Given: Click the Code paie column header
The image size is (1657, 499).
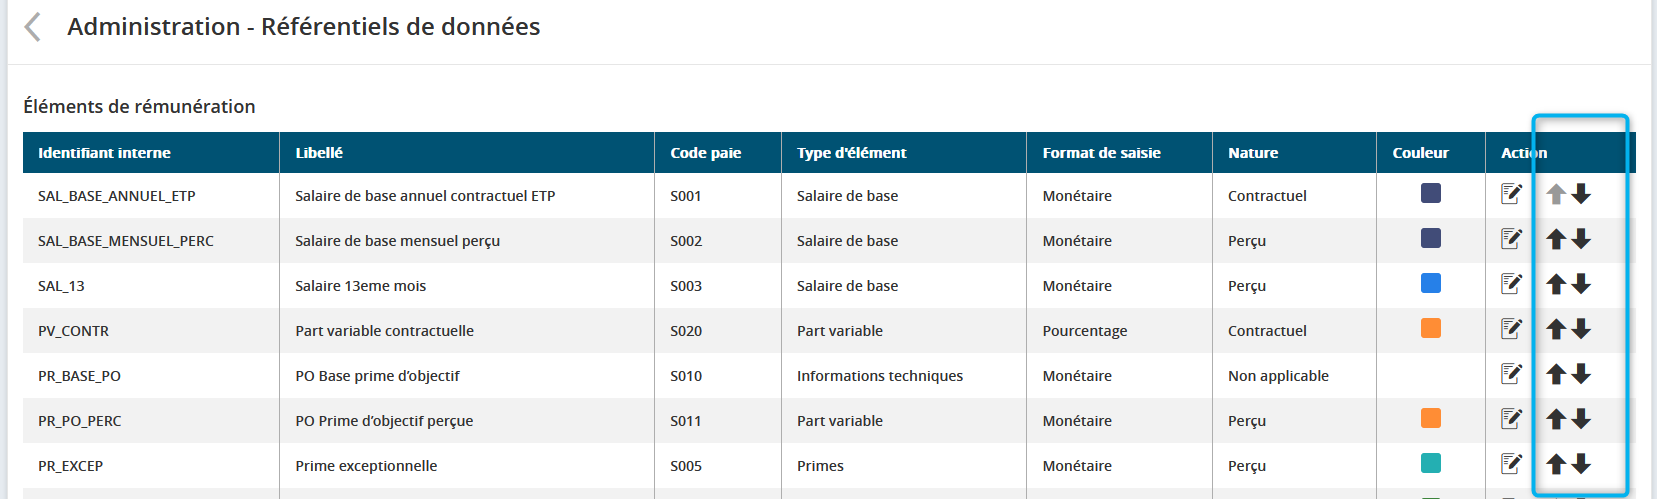Looking at the screenshot, I should [x=705, y=153].
